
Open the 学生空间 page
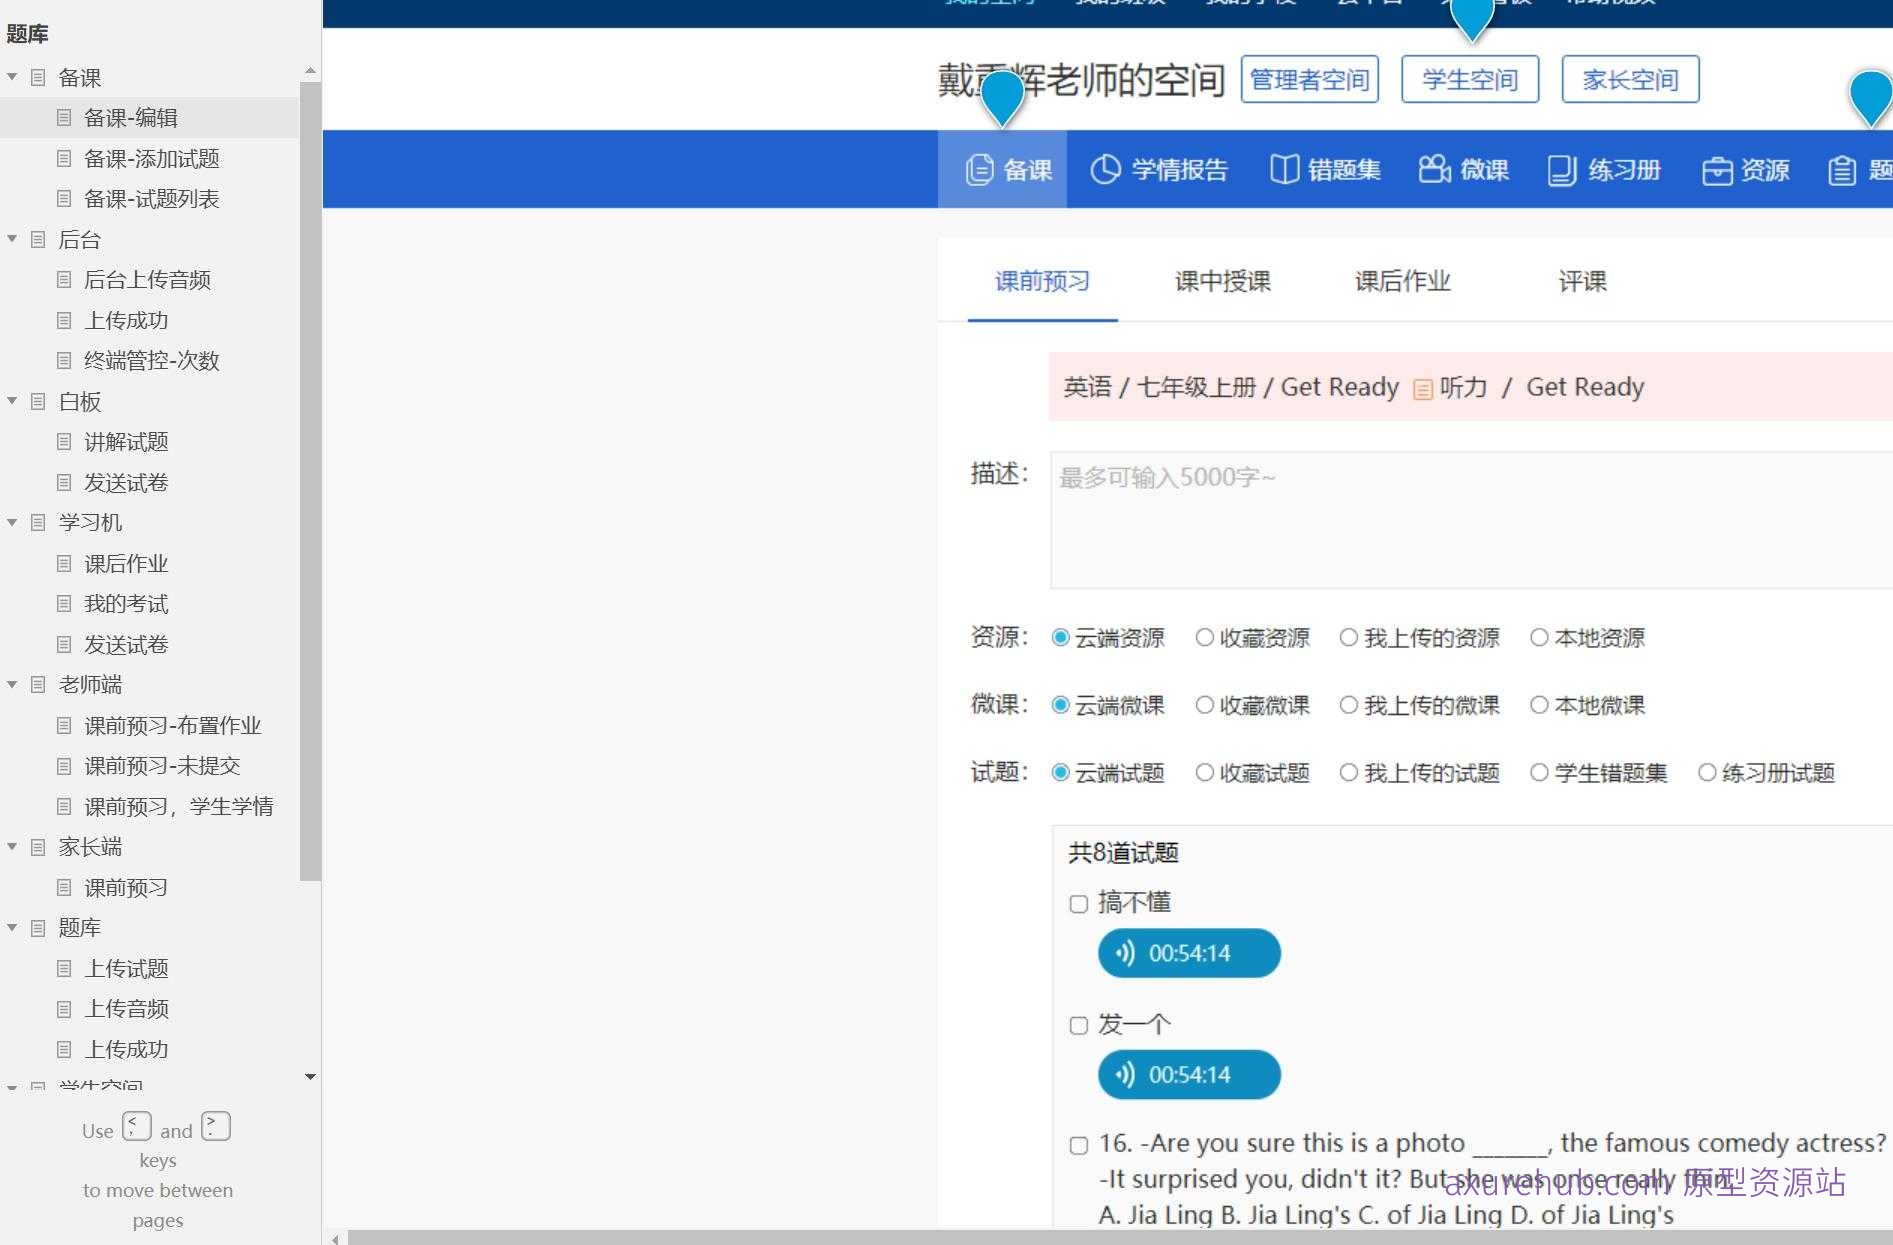pyautogui.click(x=1470, y=79)
